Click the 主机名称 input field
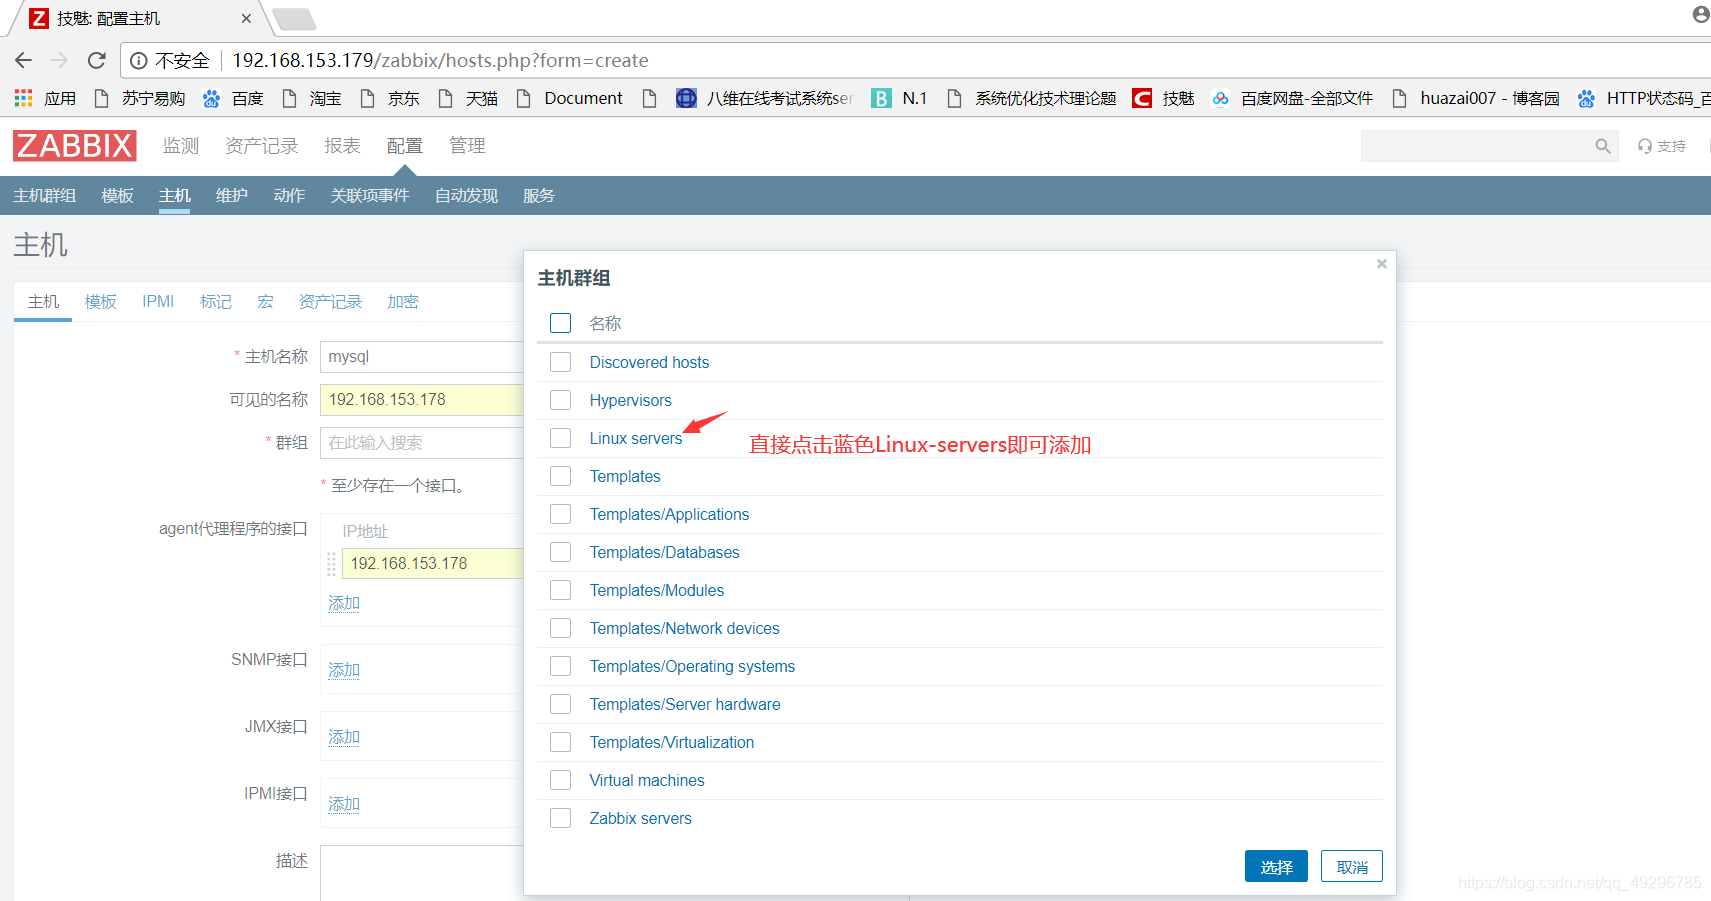Image resolution: width=1711 pixels, height=901 pixels. tap(422, 357)
